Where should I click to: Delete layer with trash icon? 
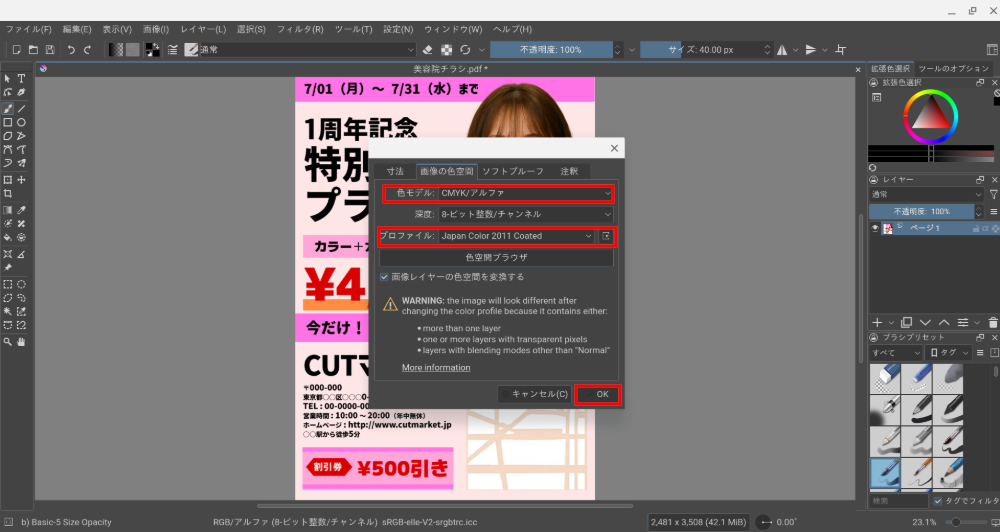tap(992, 323)
